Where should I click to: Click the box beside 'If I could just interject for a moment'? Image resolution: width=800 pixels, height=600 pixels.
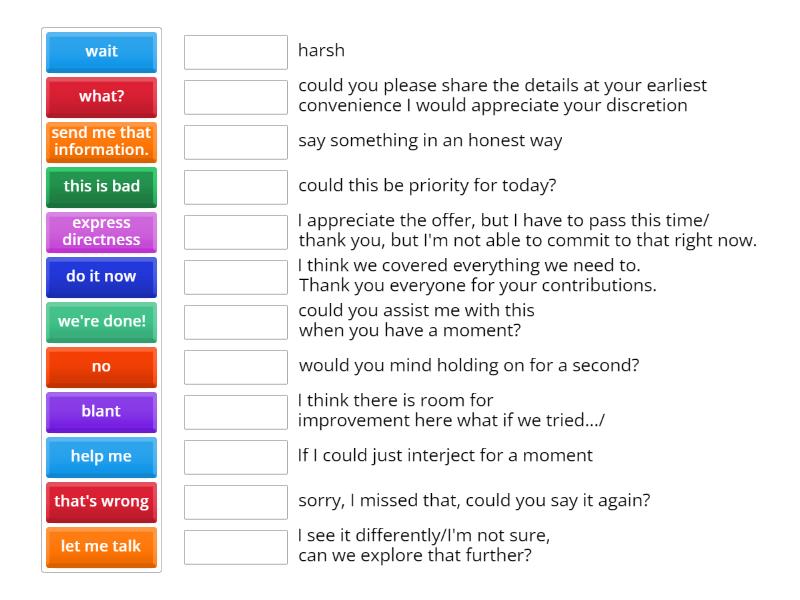[235, 457]
